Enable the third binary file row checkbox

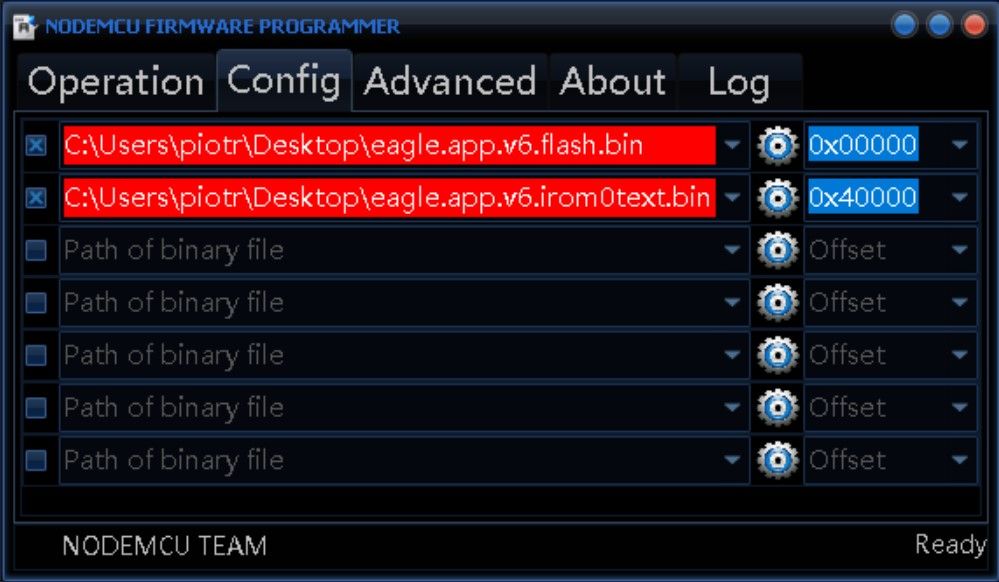click(36, 250)
